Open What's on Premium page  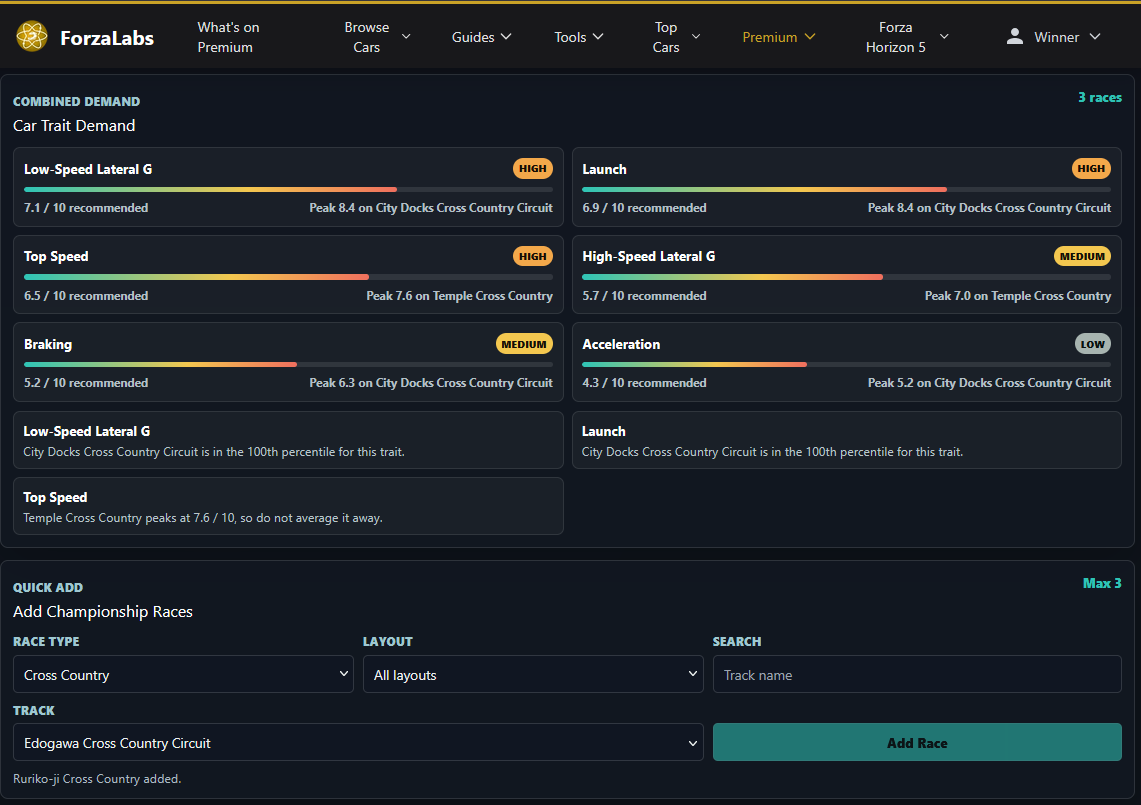228,37
